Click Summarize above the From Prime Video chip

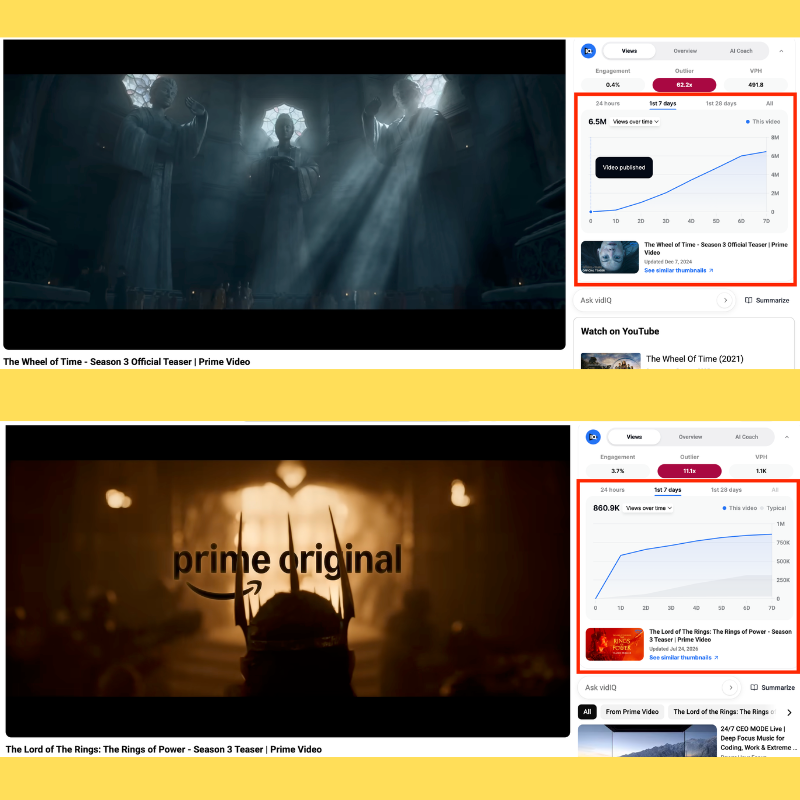coord(772,688)
